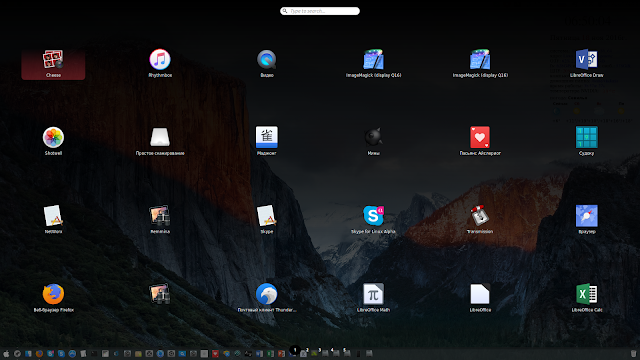This screenshot has height=360, width=640.
Task: Click the Rhythmbox label text
Action: pyautogui.click(x=160, y=75)
